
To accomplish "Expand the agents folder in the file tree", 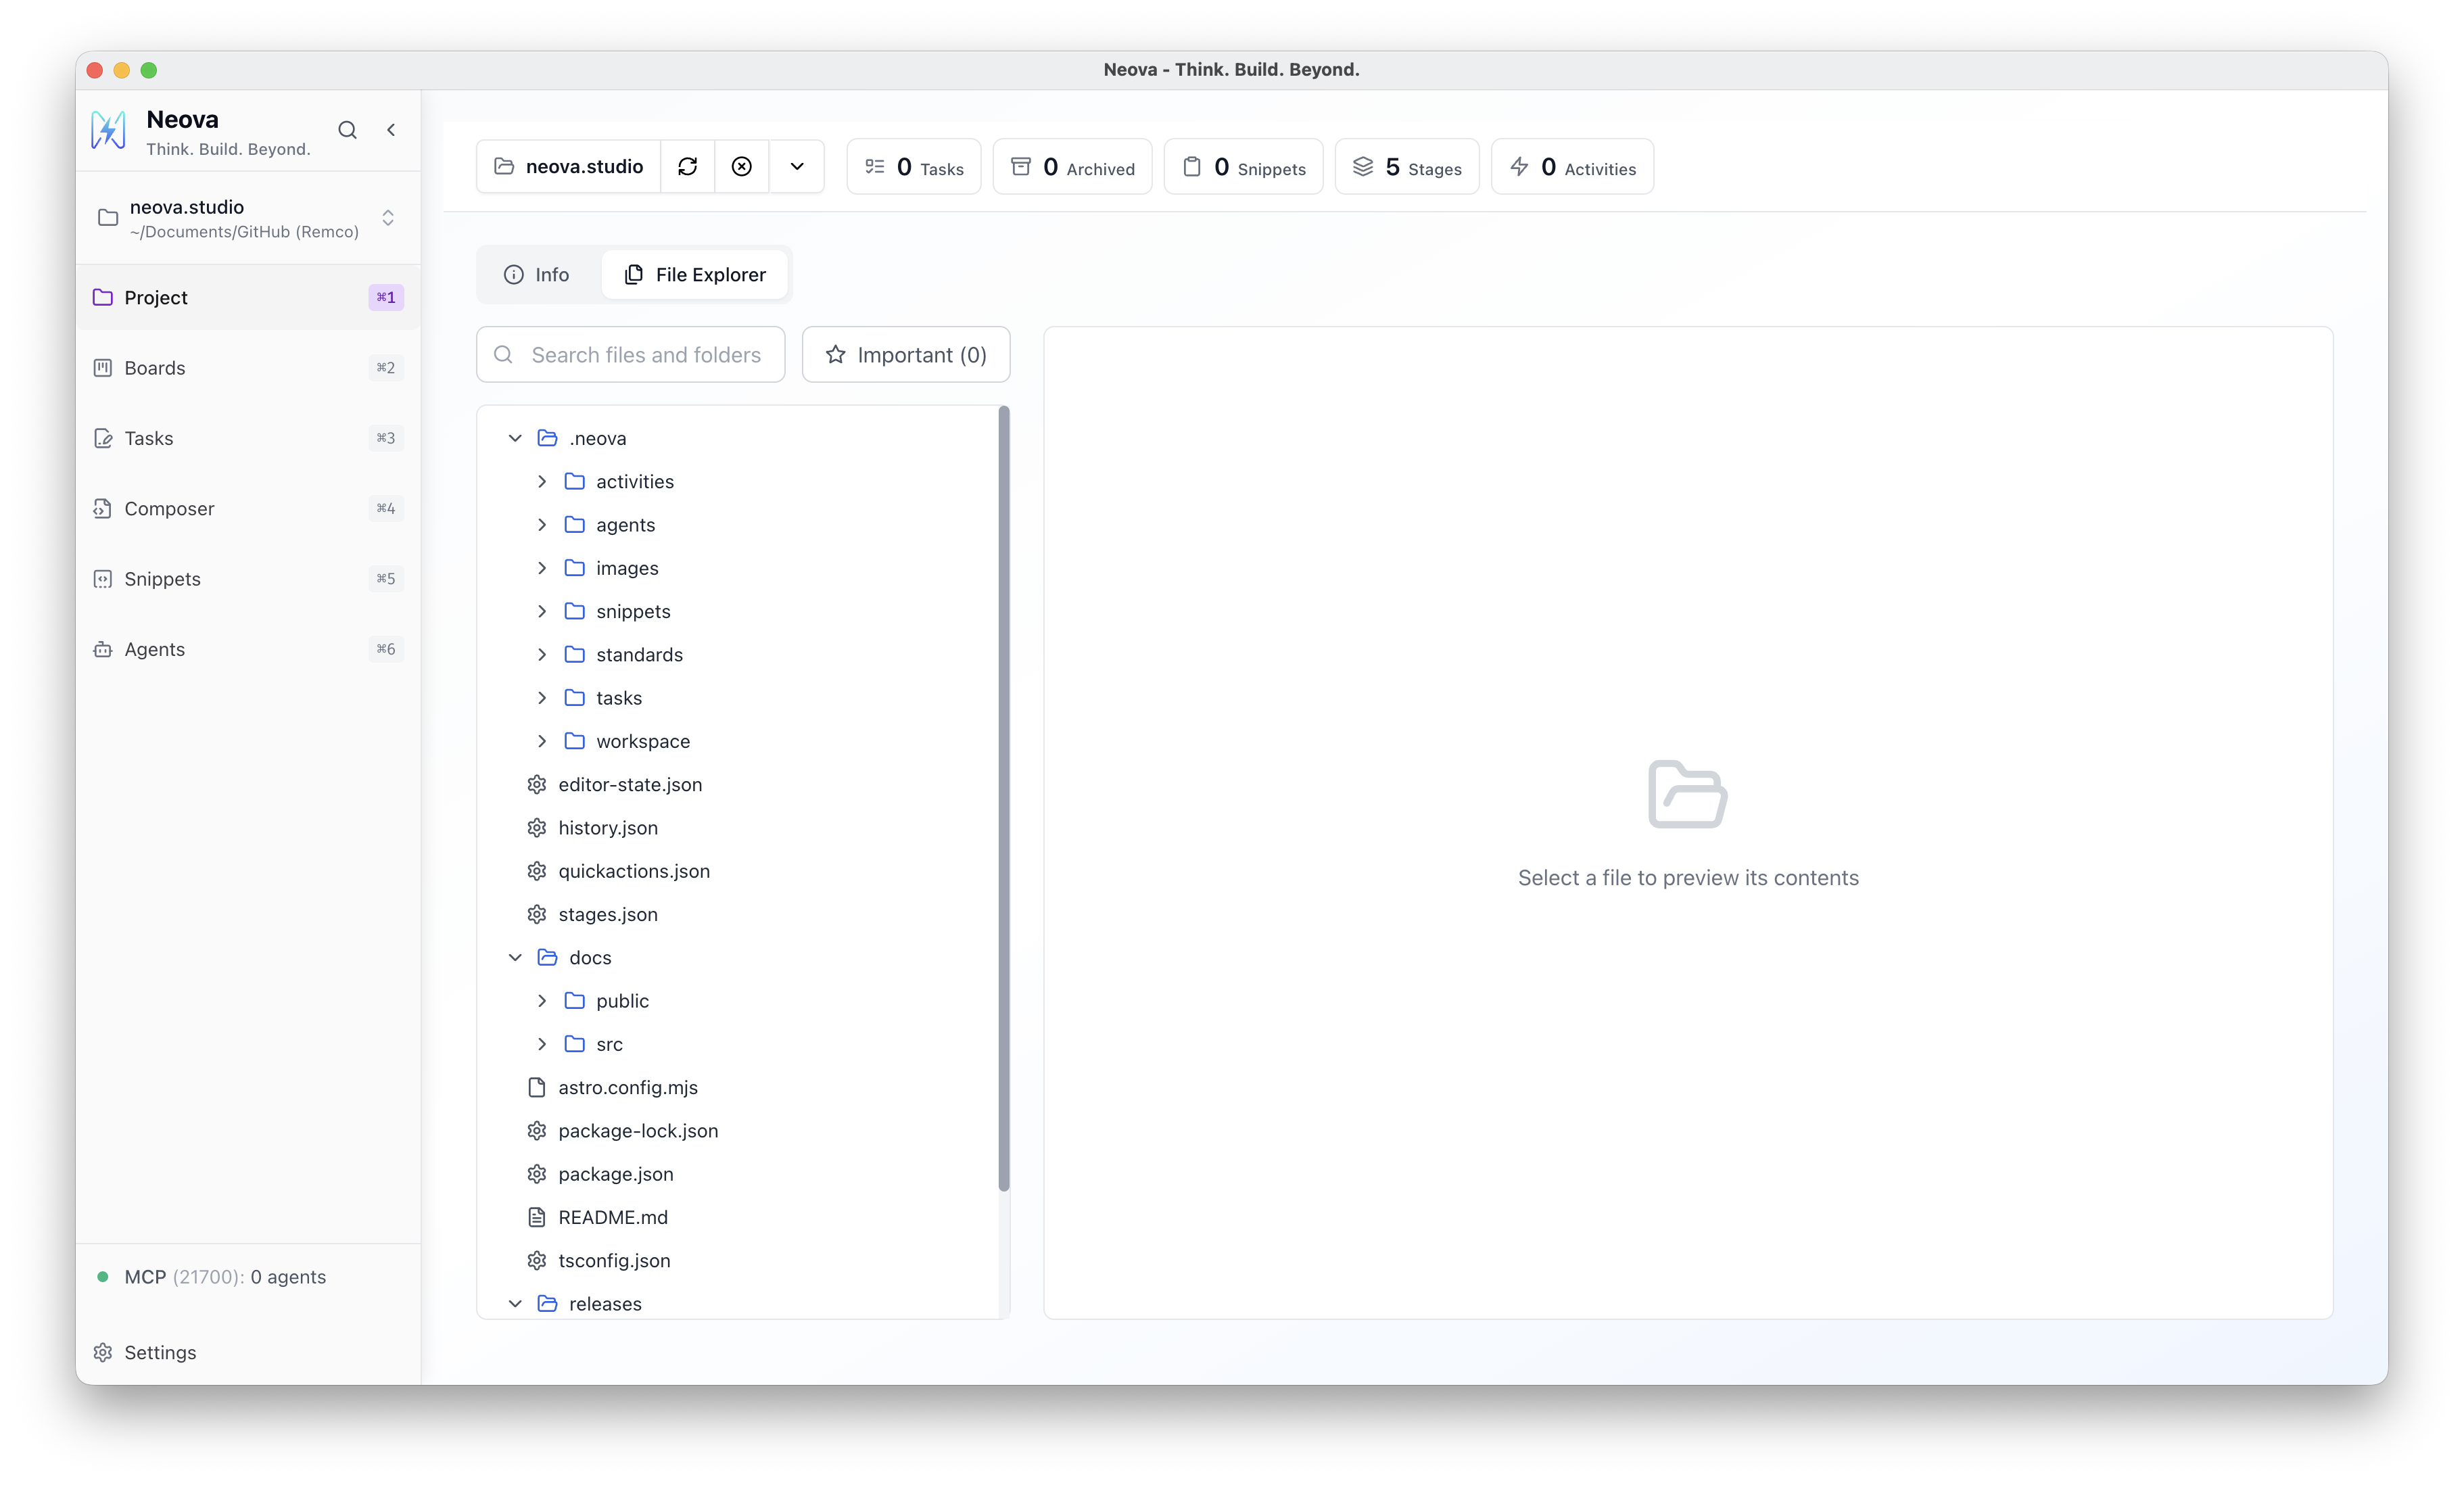I will (543, 524).
